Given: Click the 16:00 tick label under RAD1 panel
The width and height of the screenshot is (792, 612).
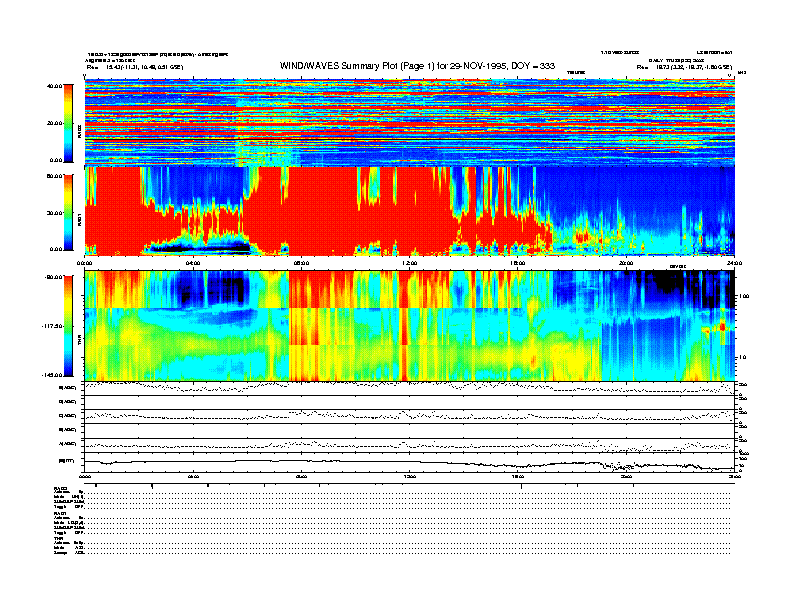Looking at the screenshot, I should coord(518,263).
